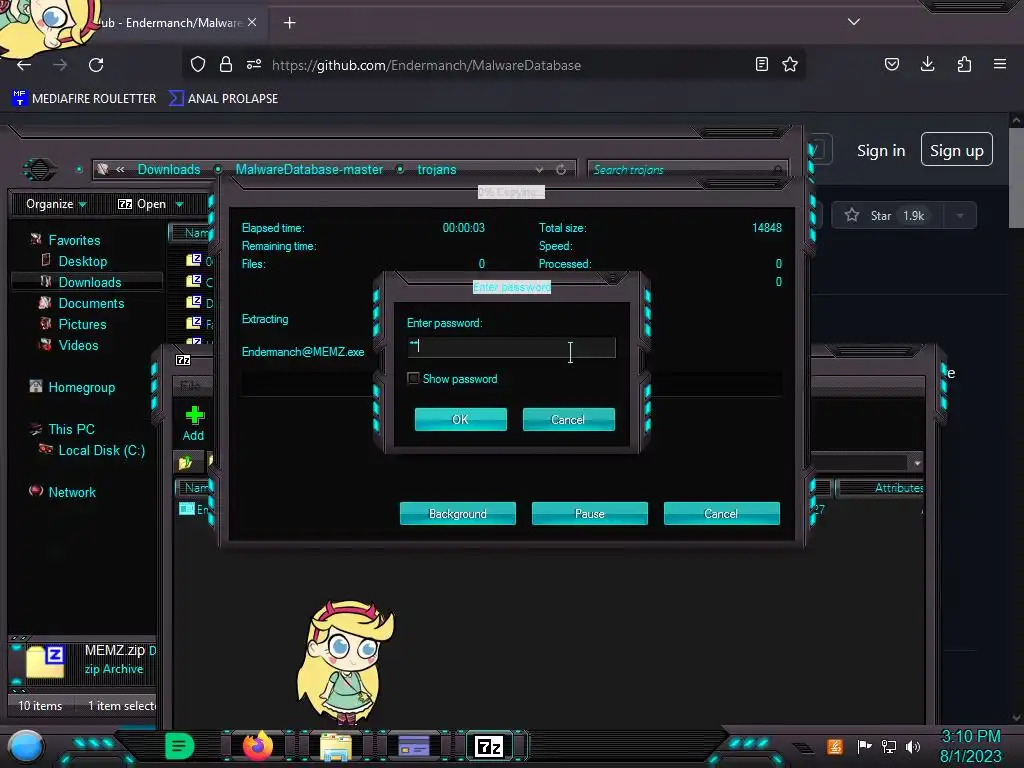
Task: Click Sign in on GitHub
Action: [881, 151]
